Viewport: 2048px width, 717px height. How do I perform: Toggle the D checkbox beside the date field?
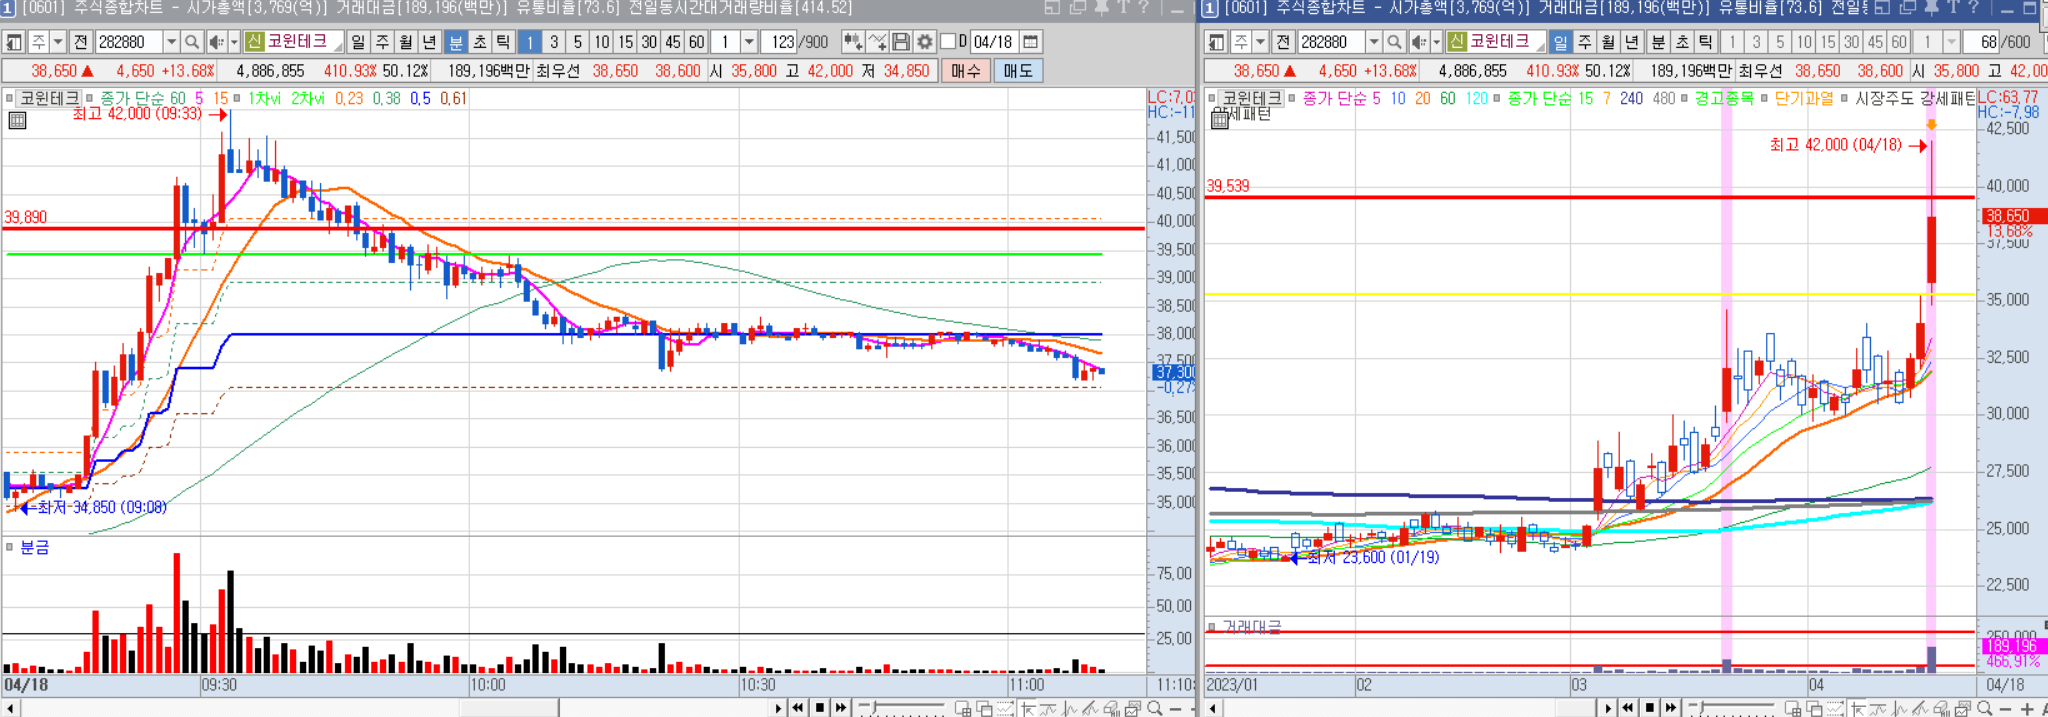pos(948,42)
